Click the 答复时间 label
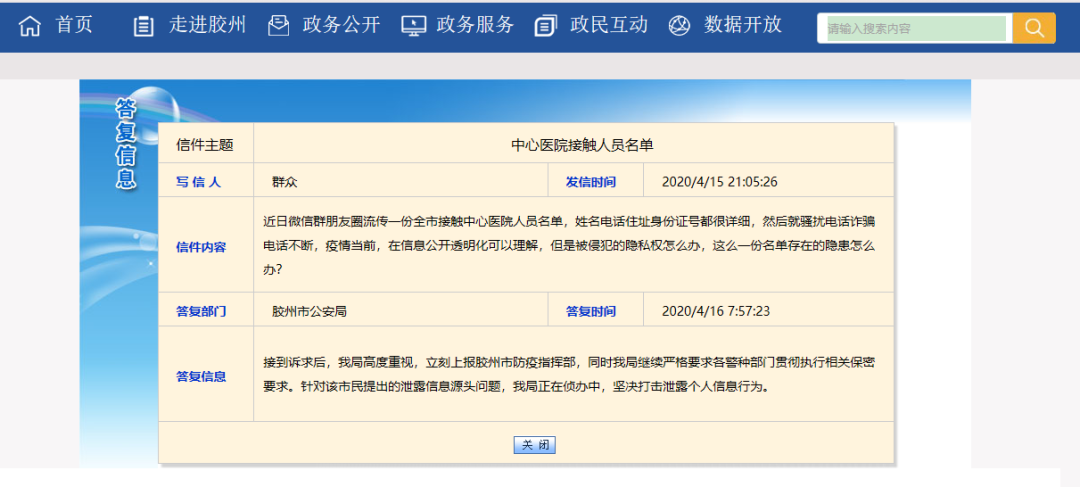 [x=591, y=311]
